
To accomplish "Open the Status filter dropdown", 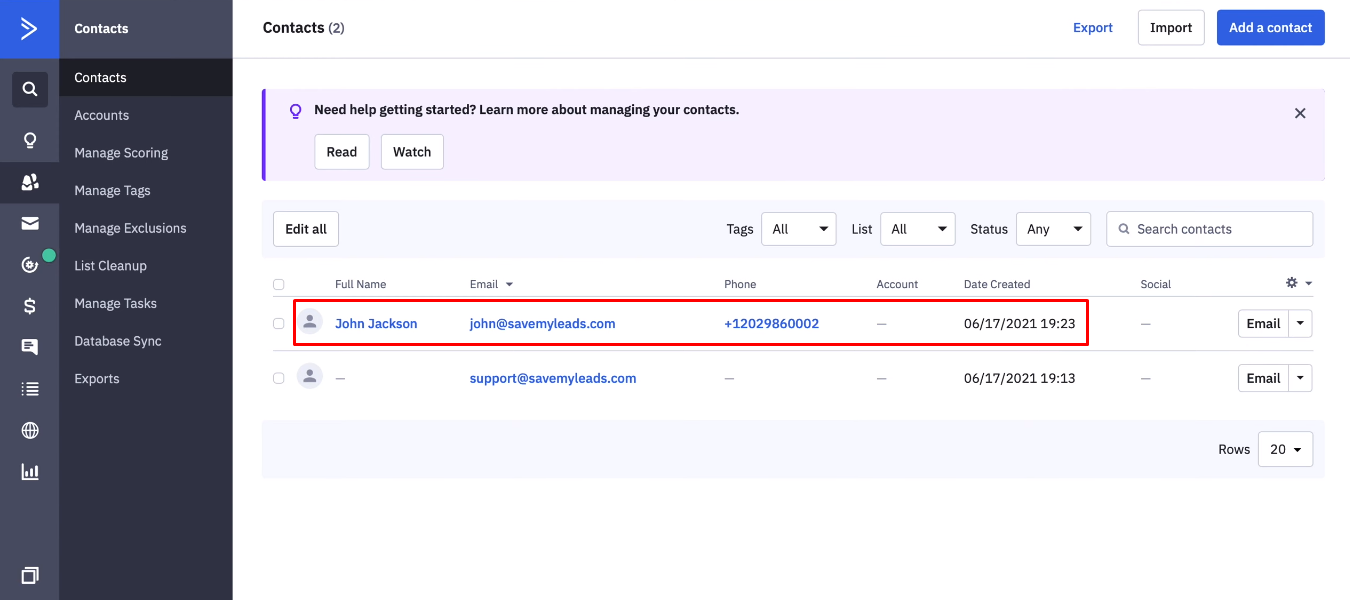I will pyautogui.click(x=1053, y=229).
